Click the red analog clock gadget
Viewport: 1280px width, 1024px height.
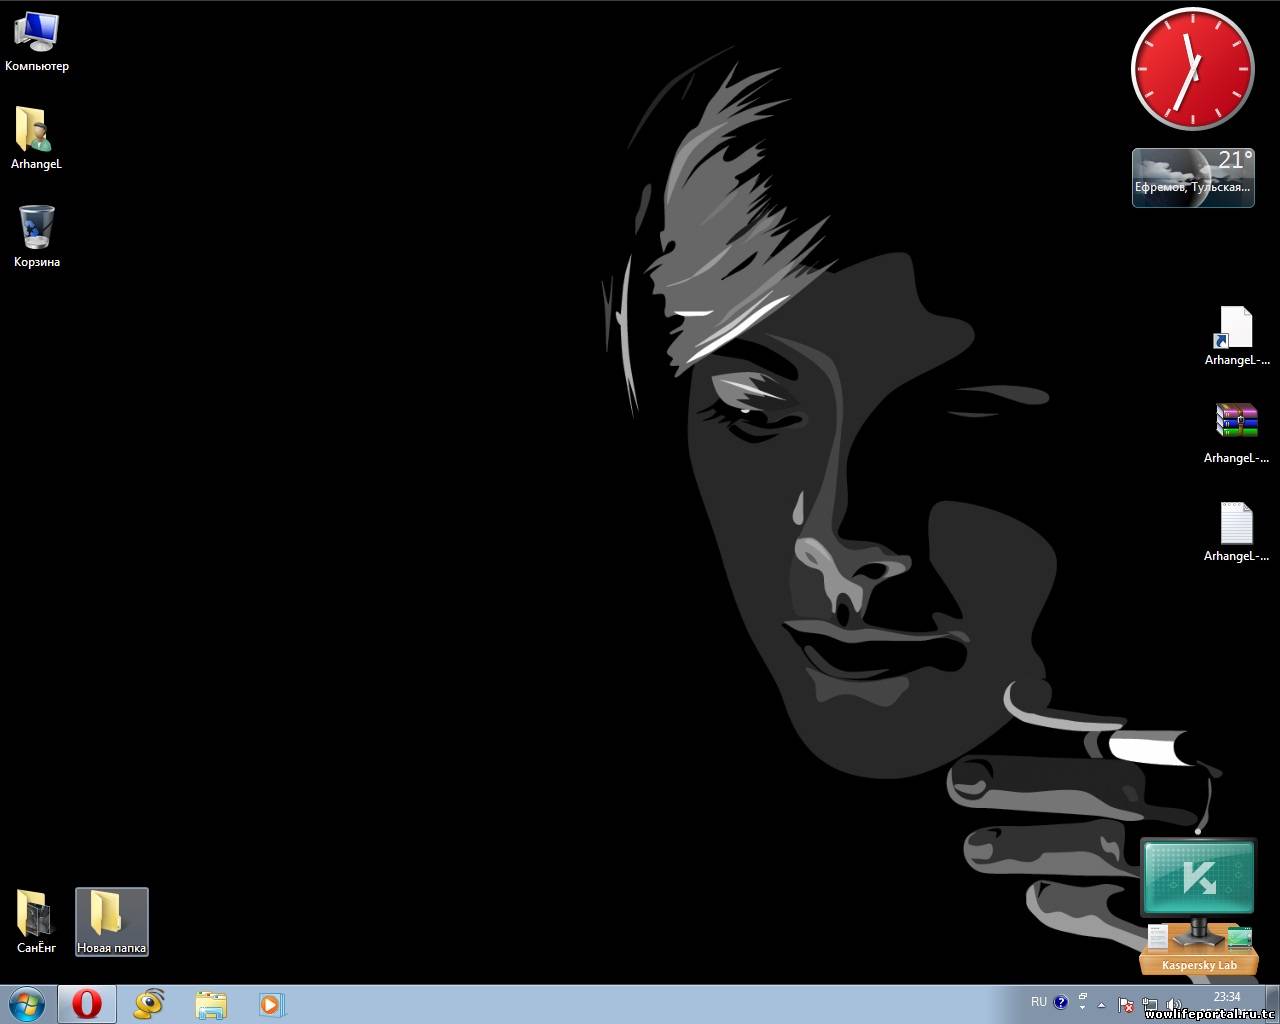(x=1192, y=68)
